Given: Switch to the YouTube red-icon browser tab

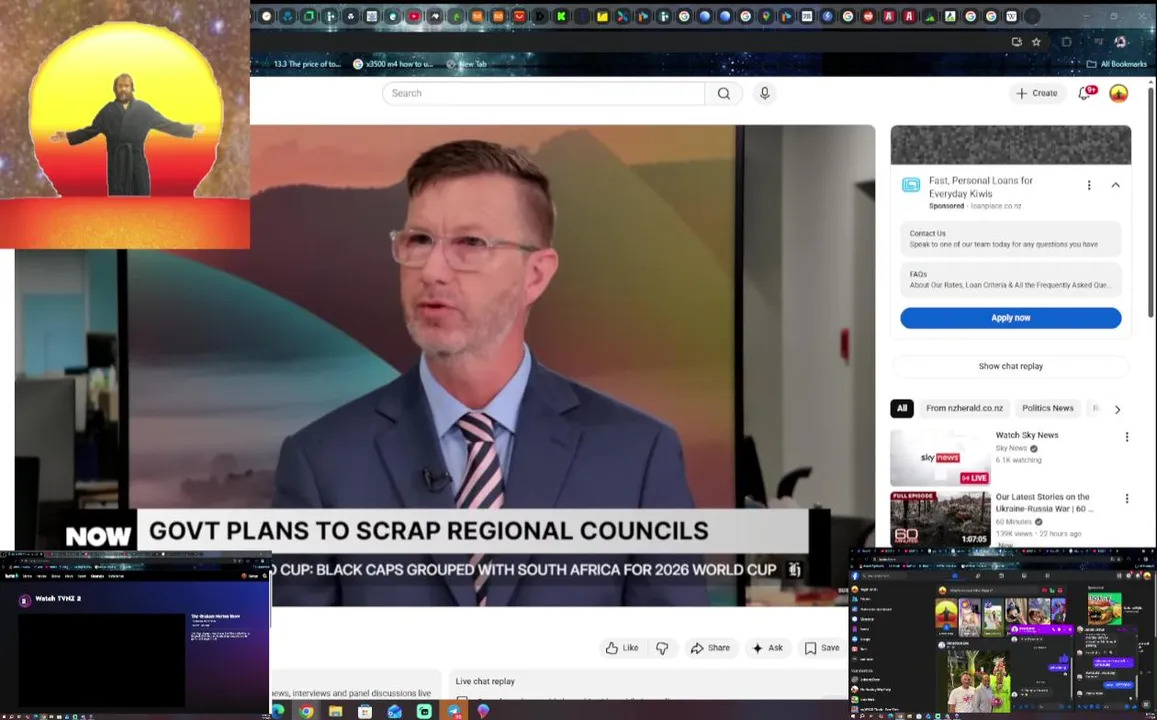Looking at the screenshot, I should click(x=414, y=16).
